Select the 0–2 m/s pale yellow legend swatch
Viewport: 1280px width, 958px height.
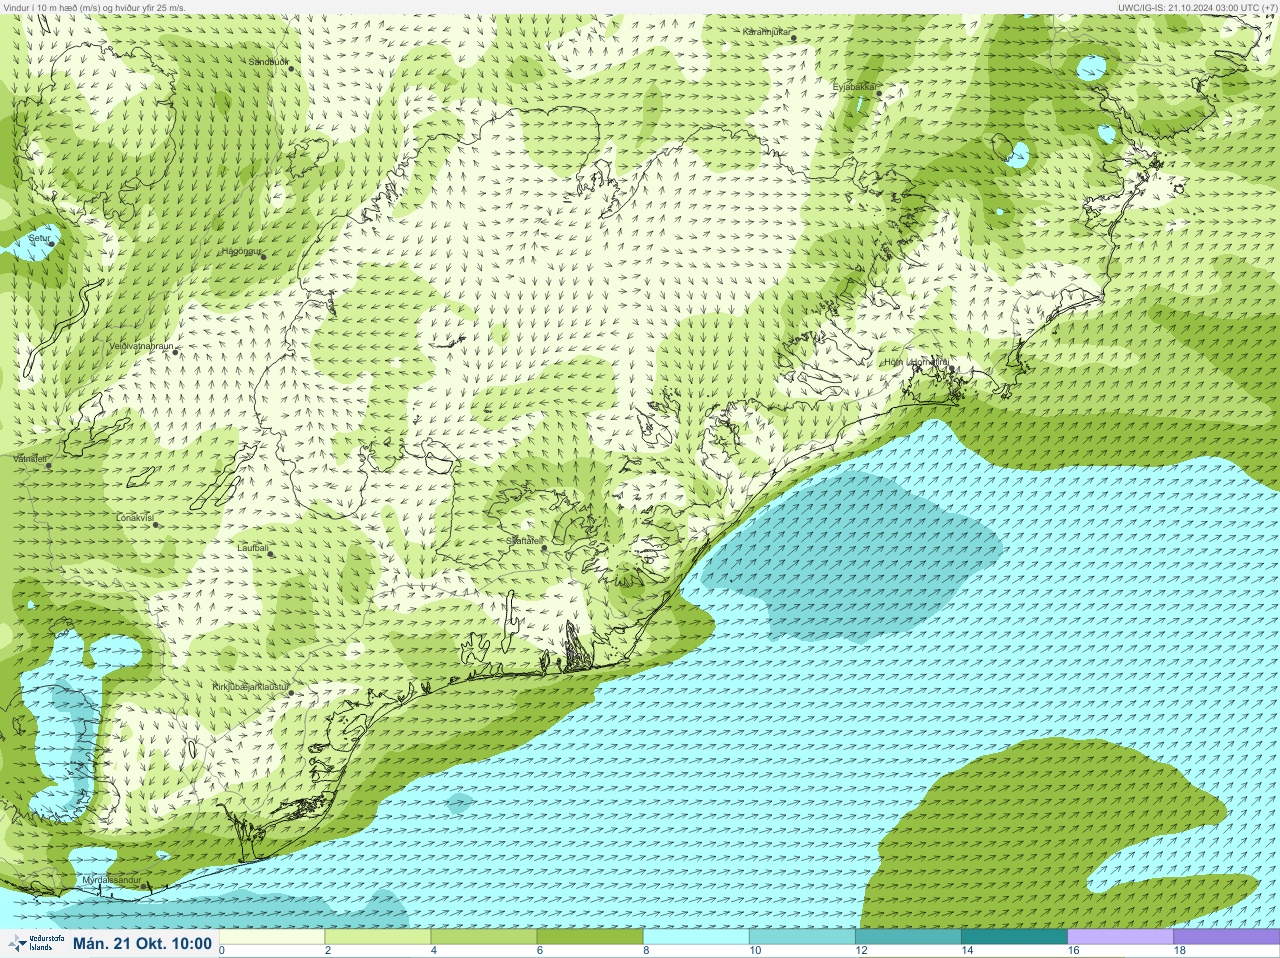pos(271,937)
